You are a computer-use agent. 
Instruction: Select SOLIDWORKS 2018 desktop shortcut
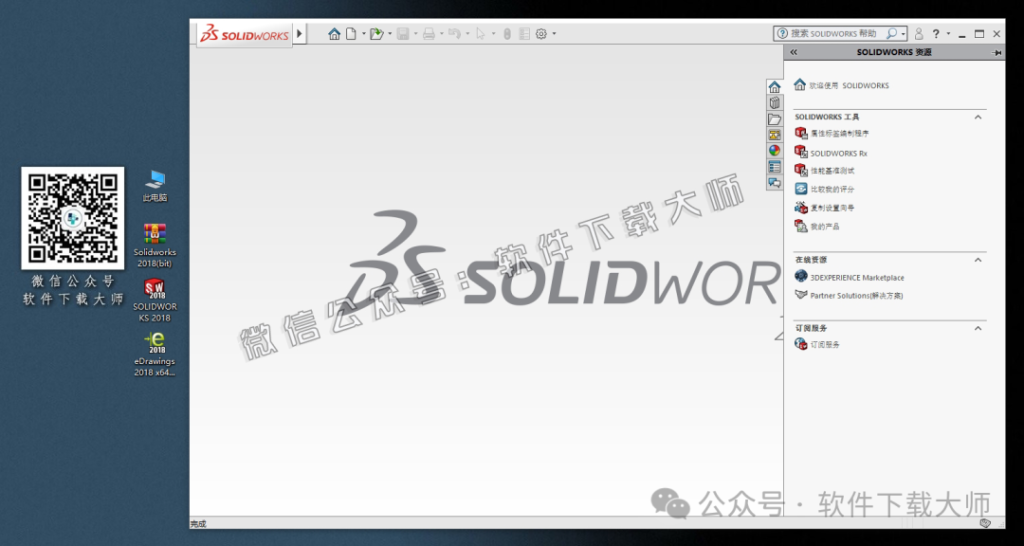155,300
